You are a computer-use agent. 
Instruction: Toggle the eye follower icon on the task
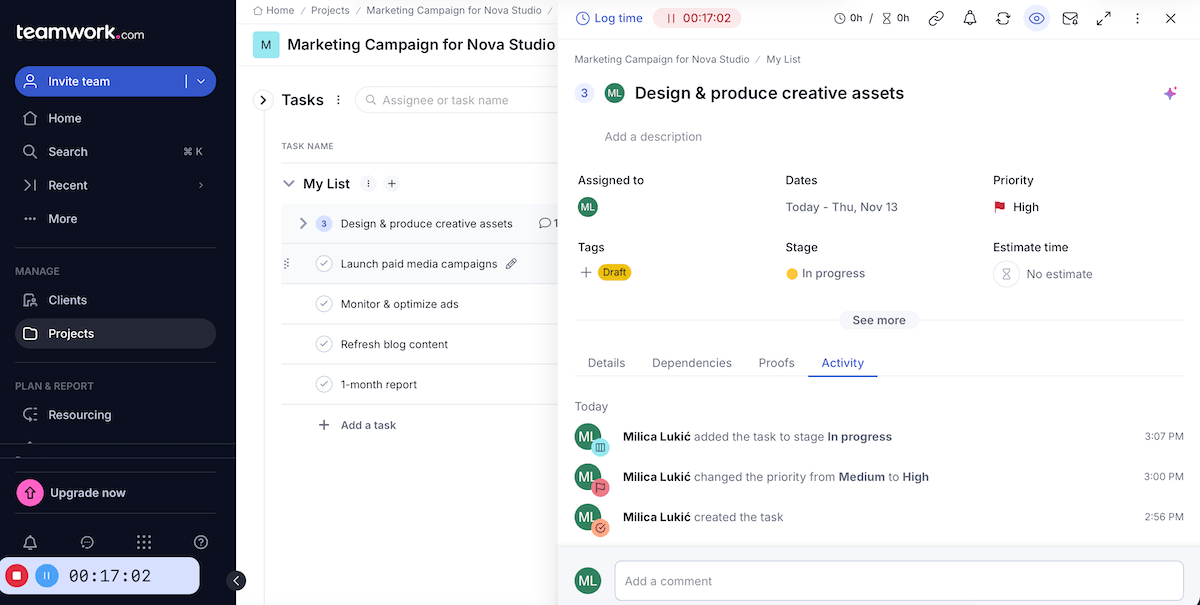[1036, 18]
